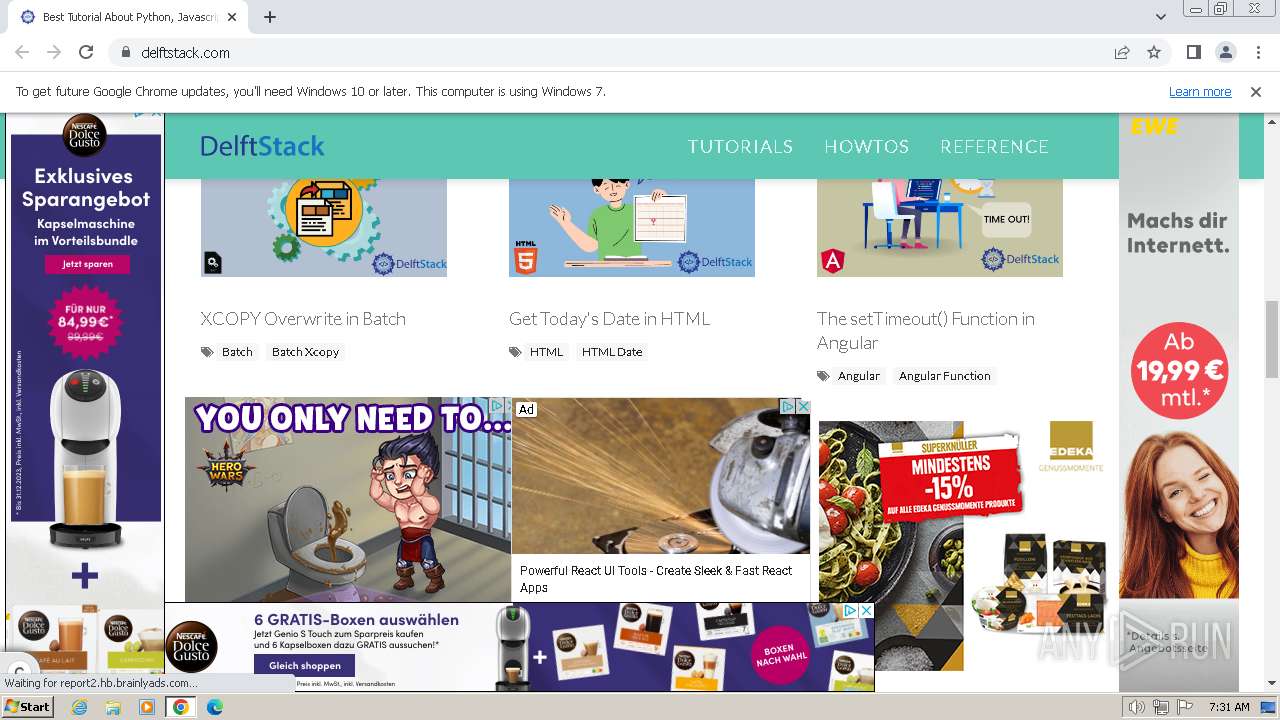Click the DelftStack logo
The height and width of the screenshot is (720, 1280).
point(262,146)
